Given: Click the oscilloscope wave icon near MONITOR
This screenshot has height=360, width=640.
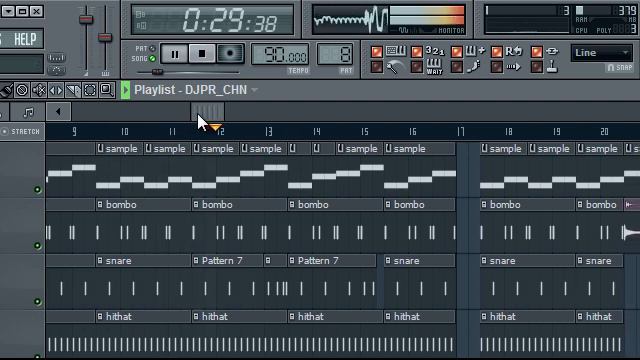Looking at the screenshot, I should click(x=403, y=30).
